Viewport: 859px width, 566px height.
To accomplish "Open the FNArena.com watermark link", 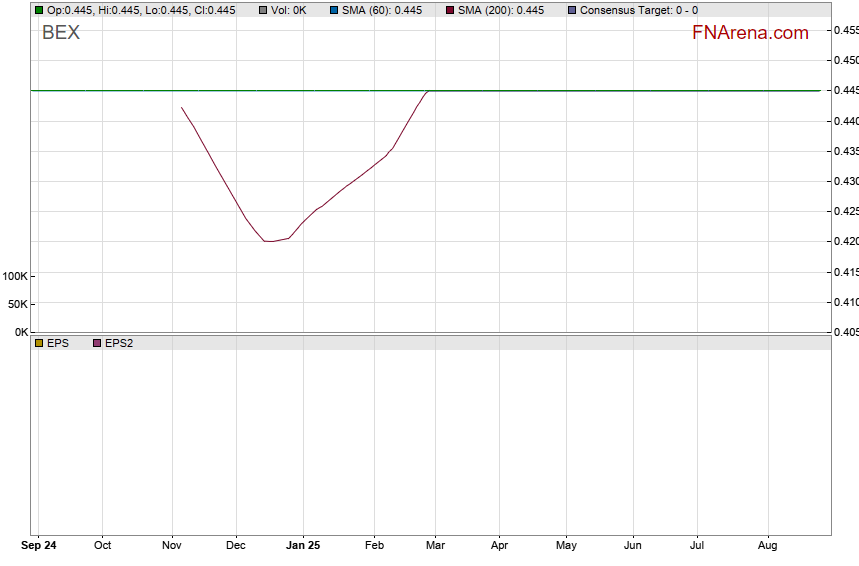I will coord(750,33).
